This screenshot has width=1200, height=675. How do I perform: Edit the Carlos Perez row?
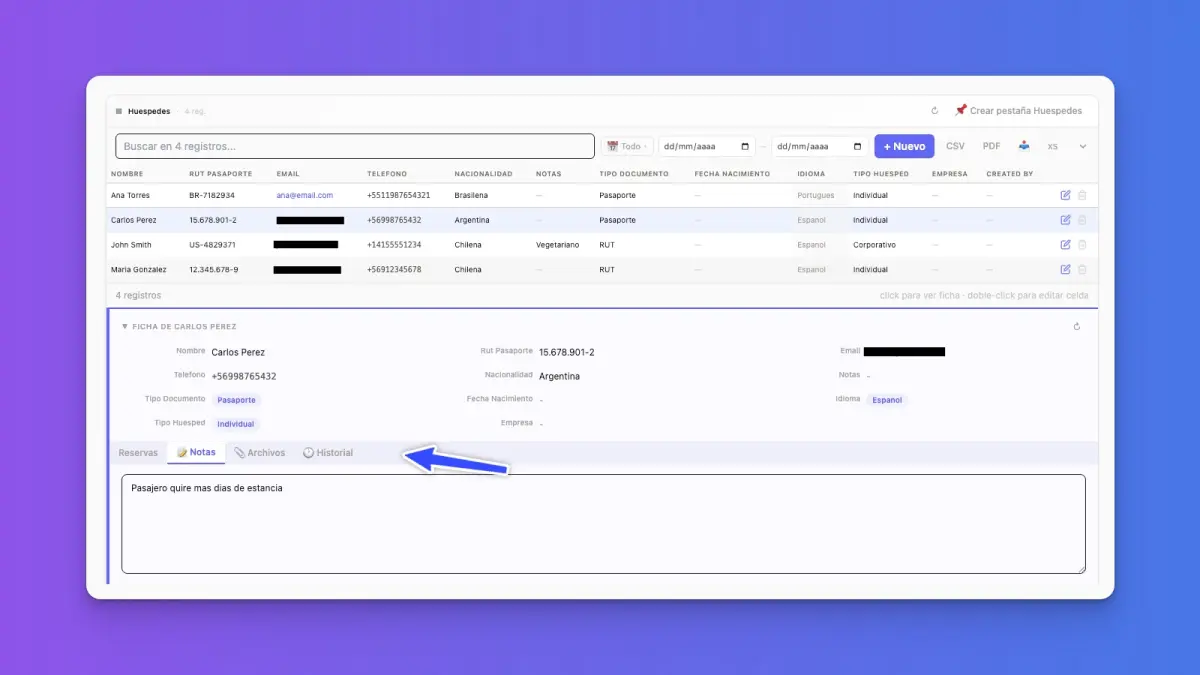[x=1065, y=220]
